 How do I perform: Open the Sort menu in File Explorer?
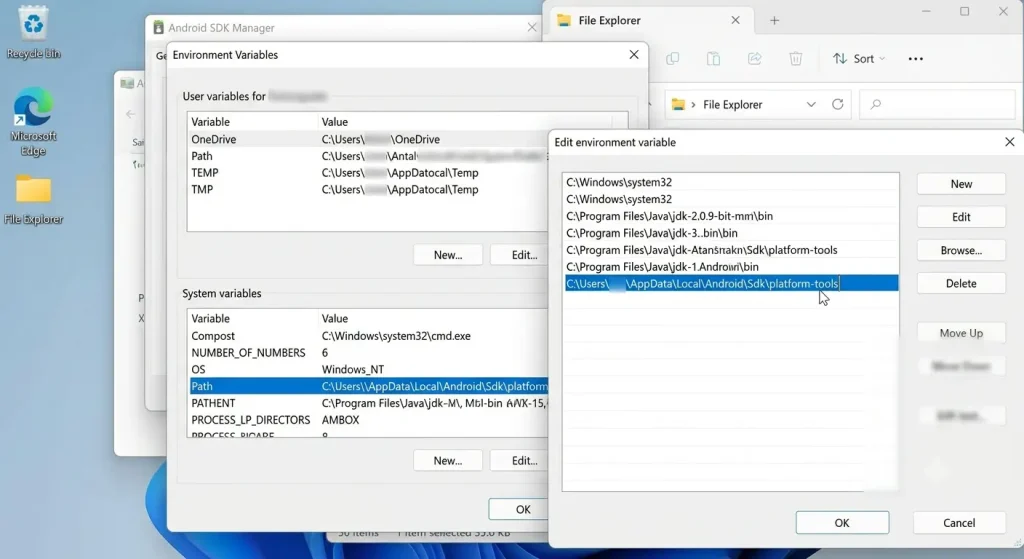[x=859, y=59]
